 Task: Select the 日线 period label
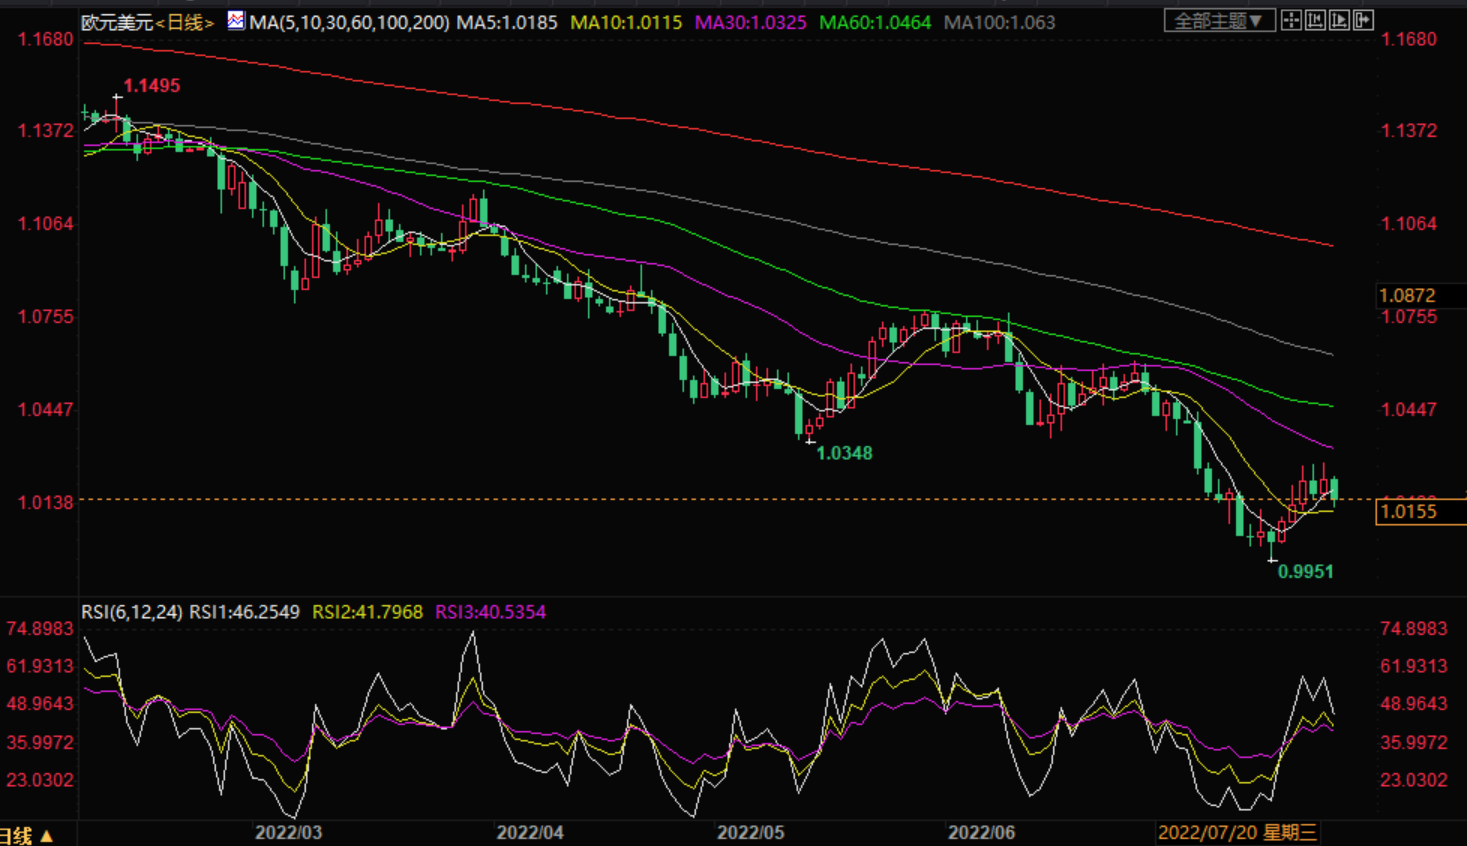click(185, 22)
